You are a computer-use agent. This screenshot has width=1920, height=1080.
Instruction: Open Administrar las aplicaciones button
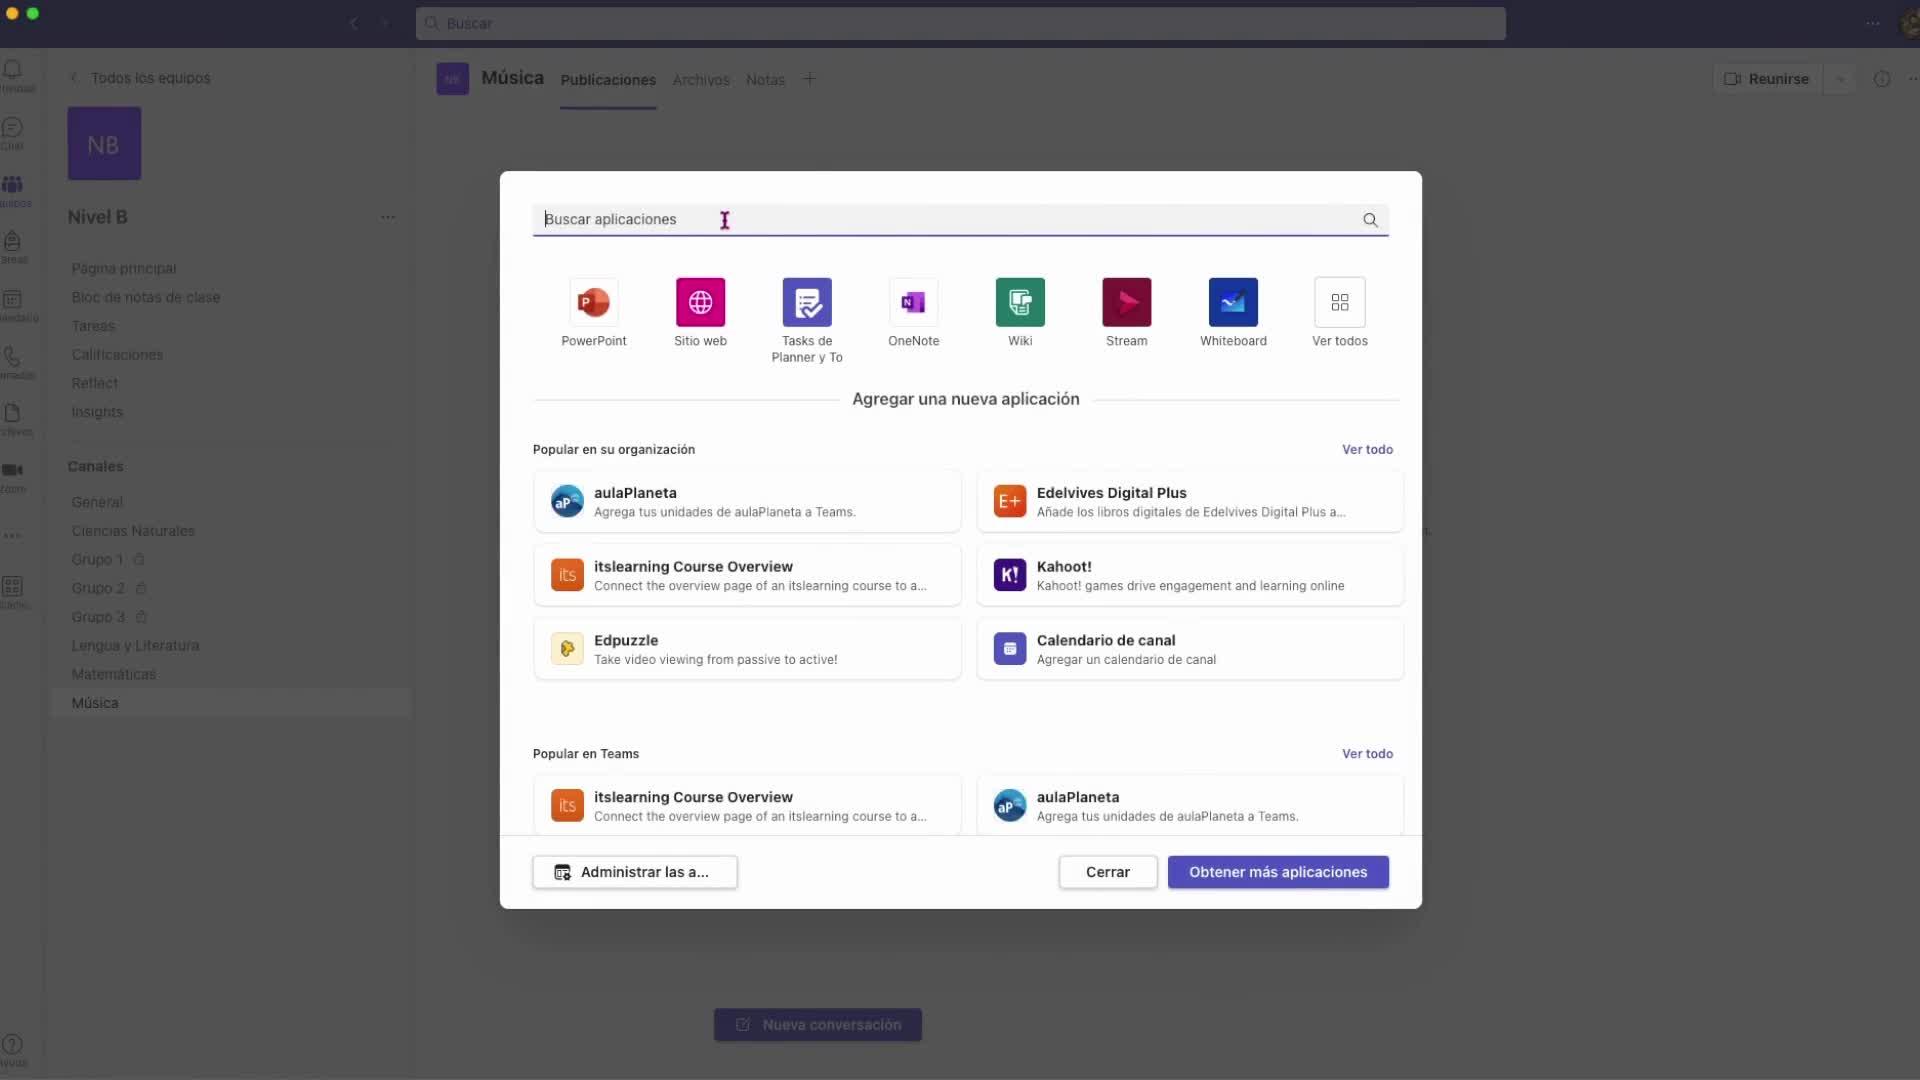click(634, 872)
